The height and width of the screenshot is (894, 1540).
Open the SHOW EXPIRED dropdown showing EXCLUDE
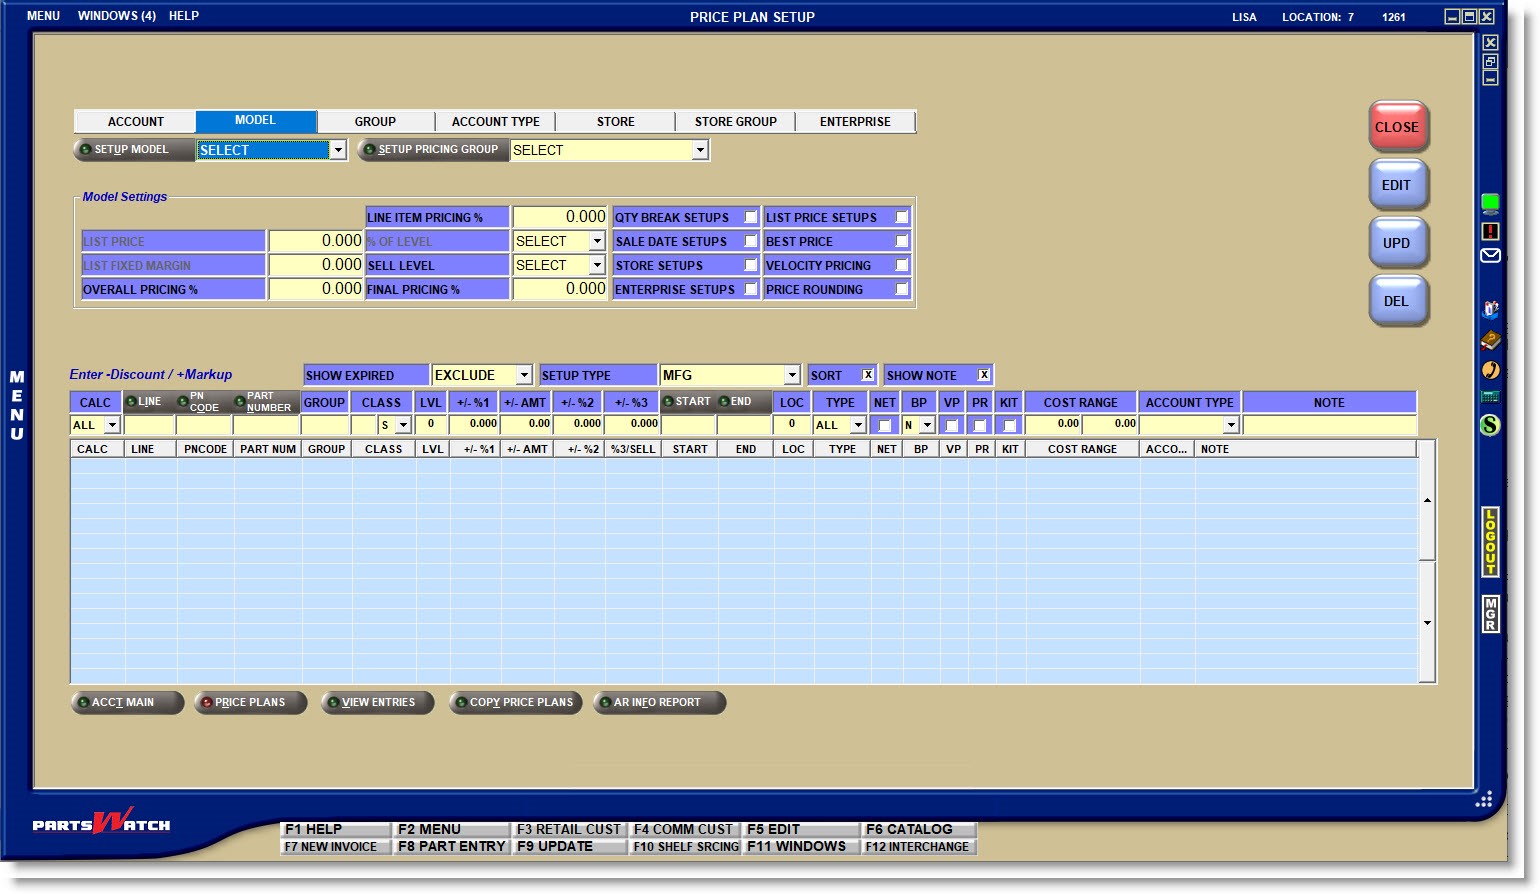(x=523, y=375)
